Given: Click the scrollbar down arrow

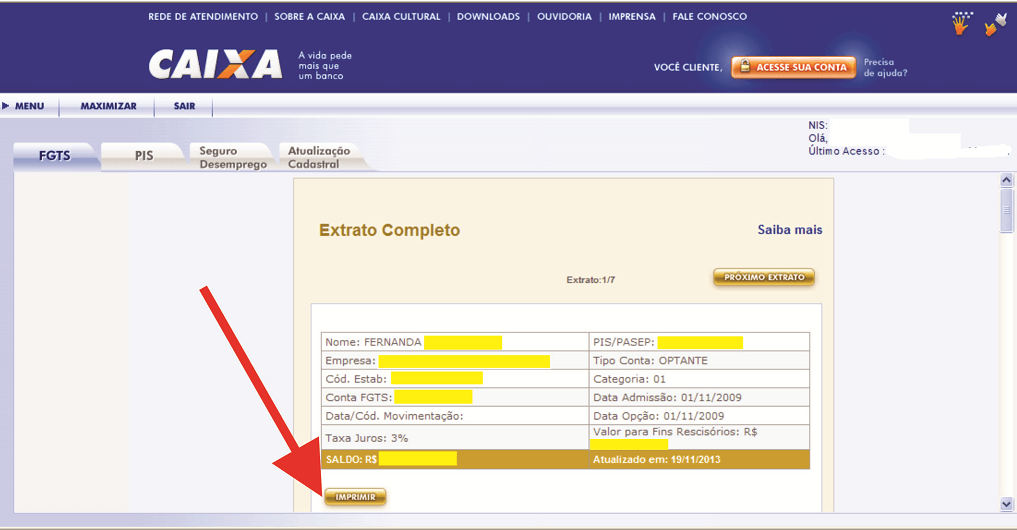Looking at the screenshot, I should coord(1006,503).
